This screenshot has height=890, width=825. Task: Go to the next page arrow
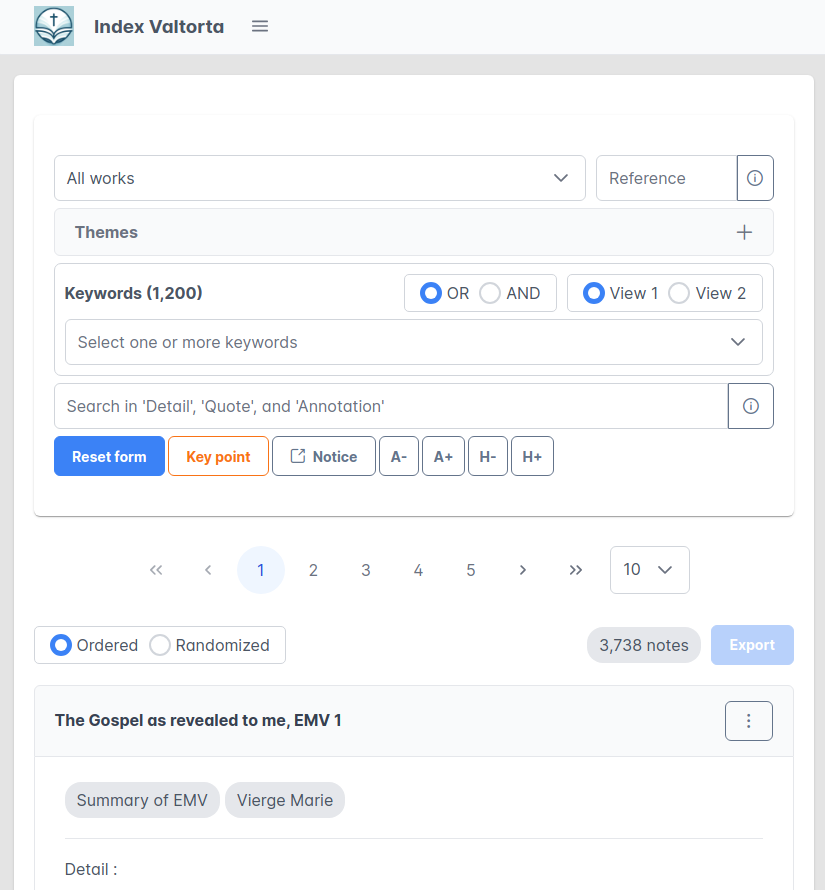click(523, 570)
